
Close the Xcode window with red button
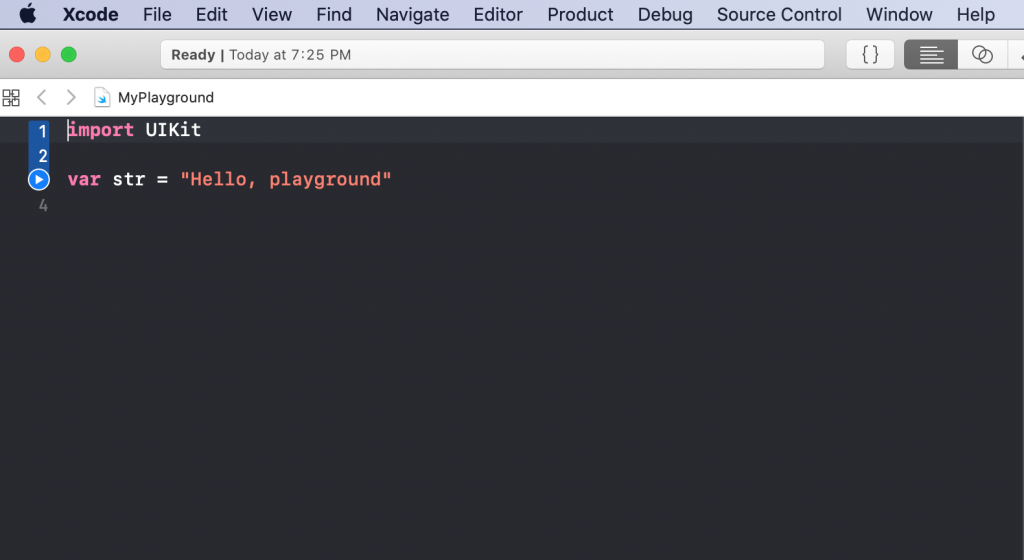(x=17, y=55)
